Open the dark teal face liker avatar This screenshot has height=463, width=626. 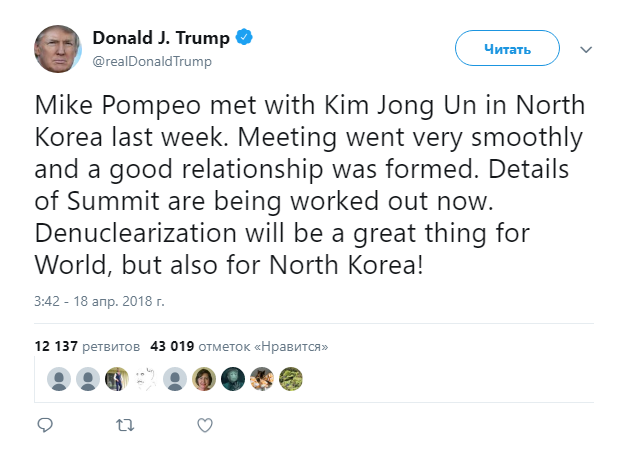233,379
